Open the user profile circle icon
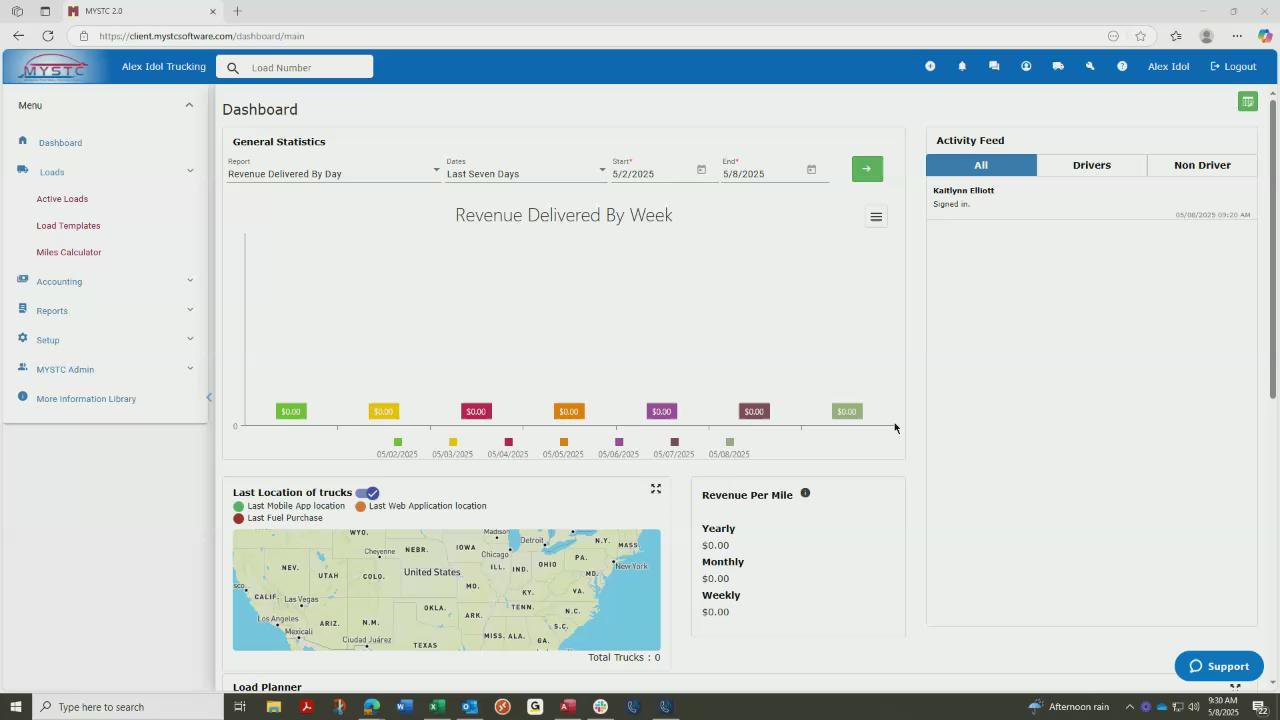Screen dimensions: 1280x720 pos(1026,66)
